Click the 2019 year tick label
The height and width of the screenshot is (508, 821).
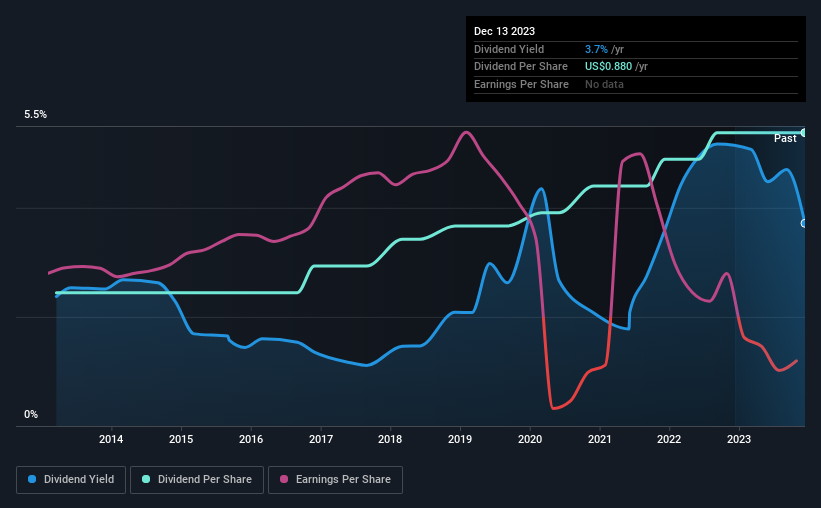(x=460, y=439)
